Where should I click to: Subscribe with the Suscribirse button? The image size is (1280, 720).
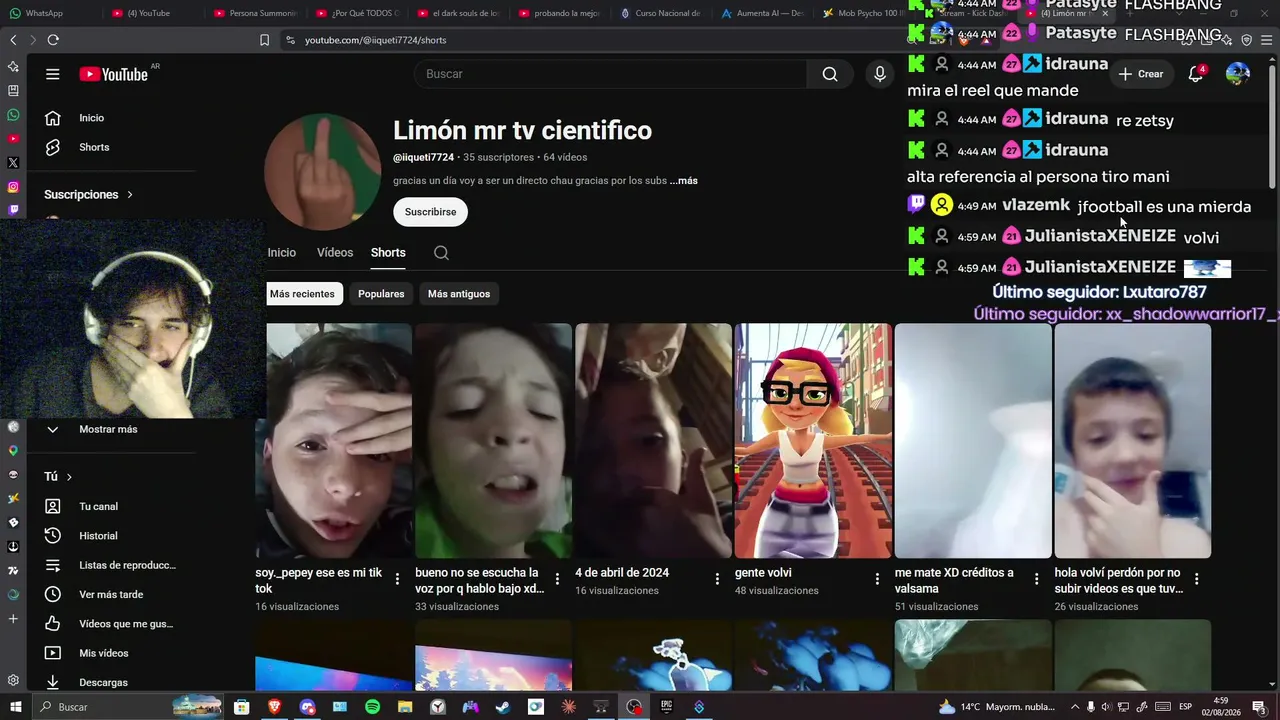coord(430,212)
